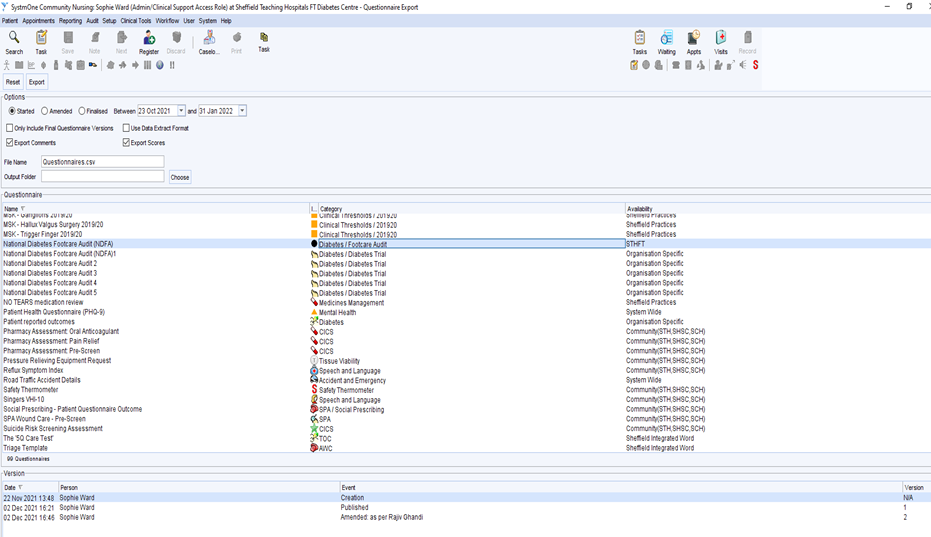Open the Visits icon
The image size is (931, 537).
coord(720,42)
